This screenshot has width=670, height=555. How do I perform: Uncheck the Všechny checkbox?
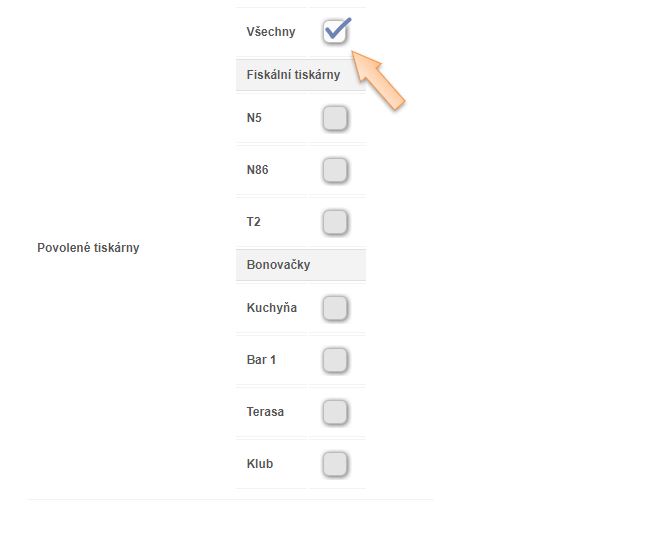click(335, 32)
